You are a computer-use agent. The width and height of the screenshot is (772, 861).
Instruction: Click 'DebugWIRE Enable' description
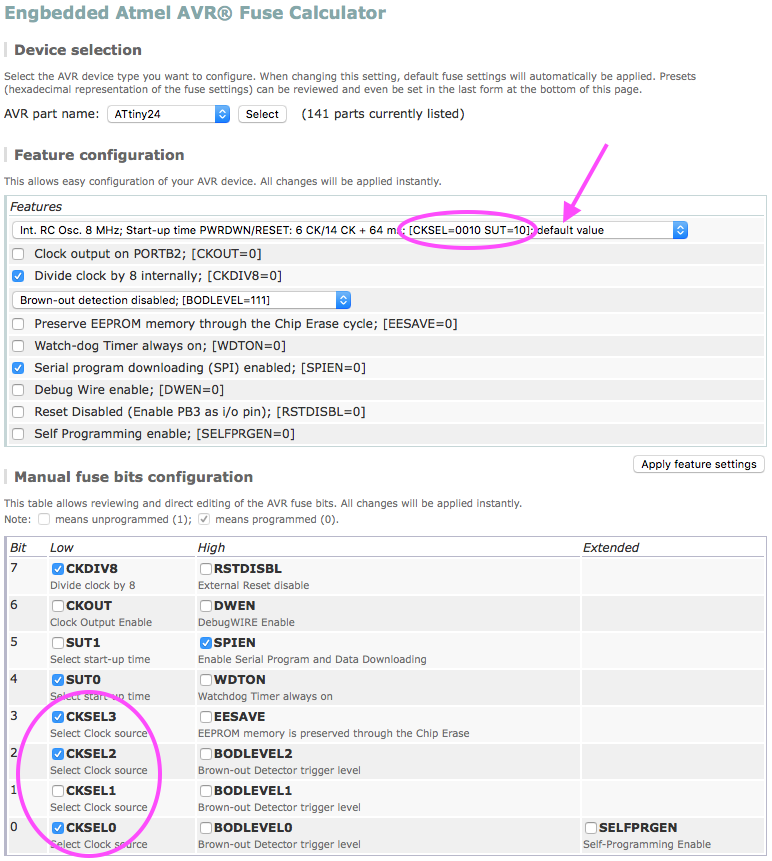point(247,622)
